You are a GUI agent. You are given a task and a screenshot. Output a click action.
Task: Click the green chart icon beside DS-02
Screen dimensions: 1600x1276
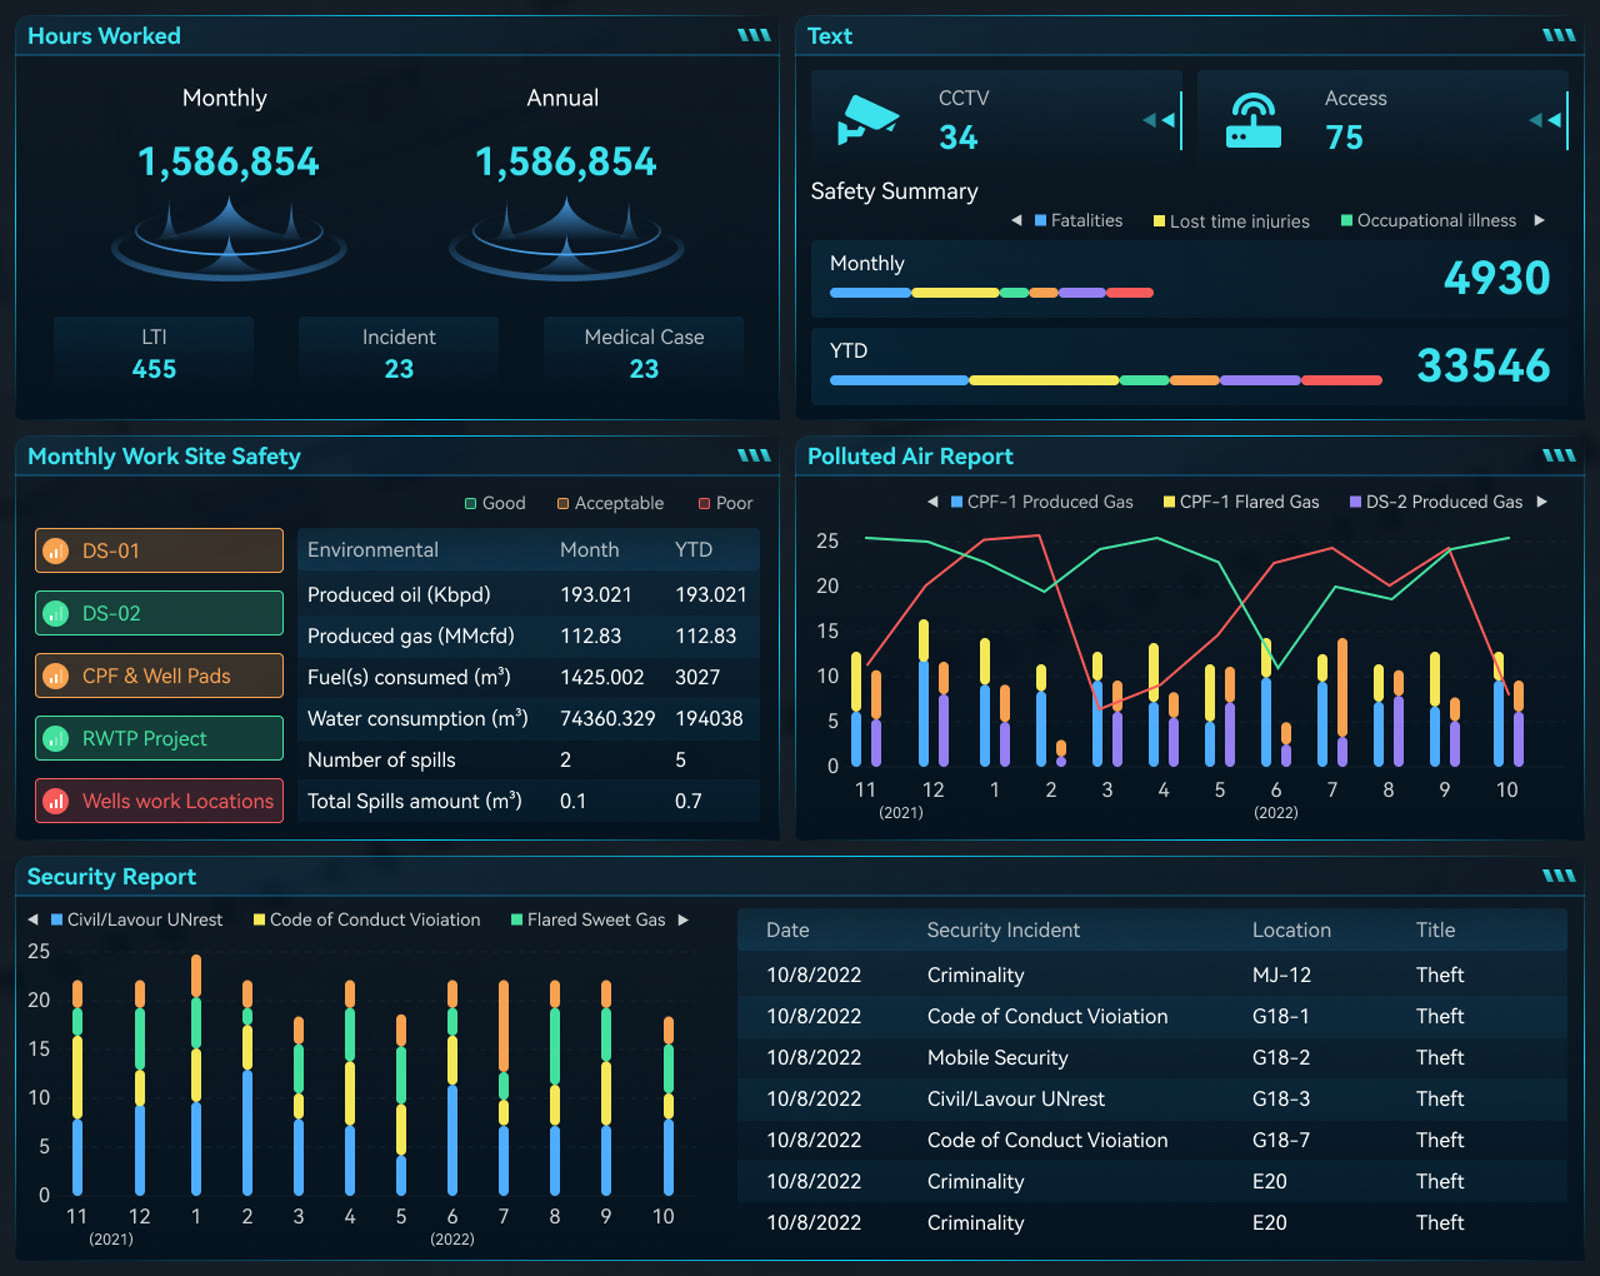point(56,613)
